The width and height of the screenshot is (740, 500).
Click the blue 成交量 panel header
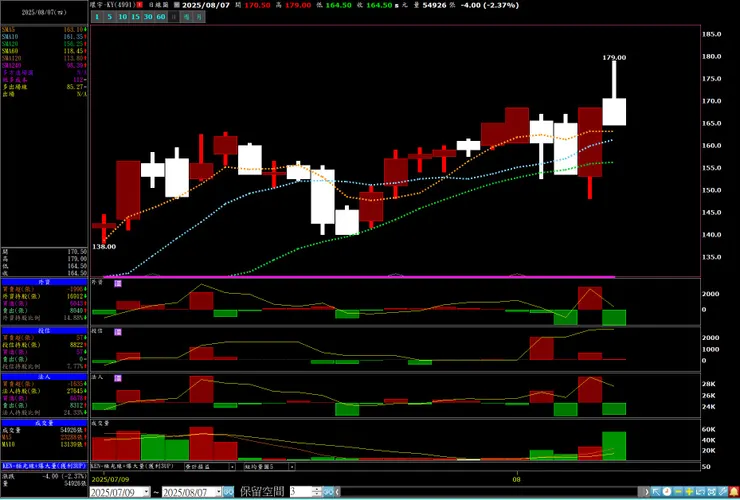[x=44, y=423]
